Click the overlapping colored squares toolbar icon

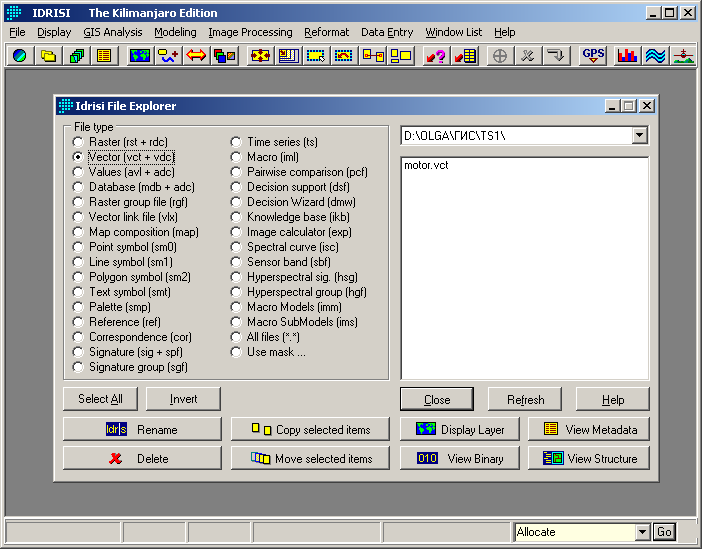[224, 56]
